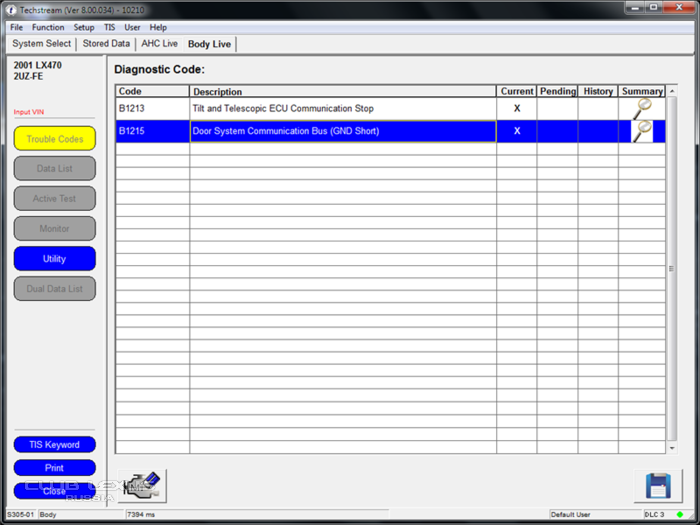Image resolution: width=700 pixels, height=525 pixels.
Task: Click the Current column header
Action: point(517,91)
